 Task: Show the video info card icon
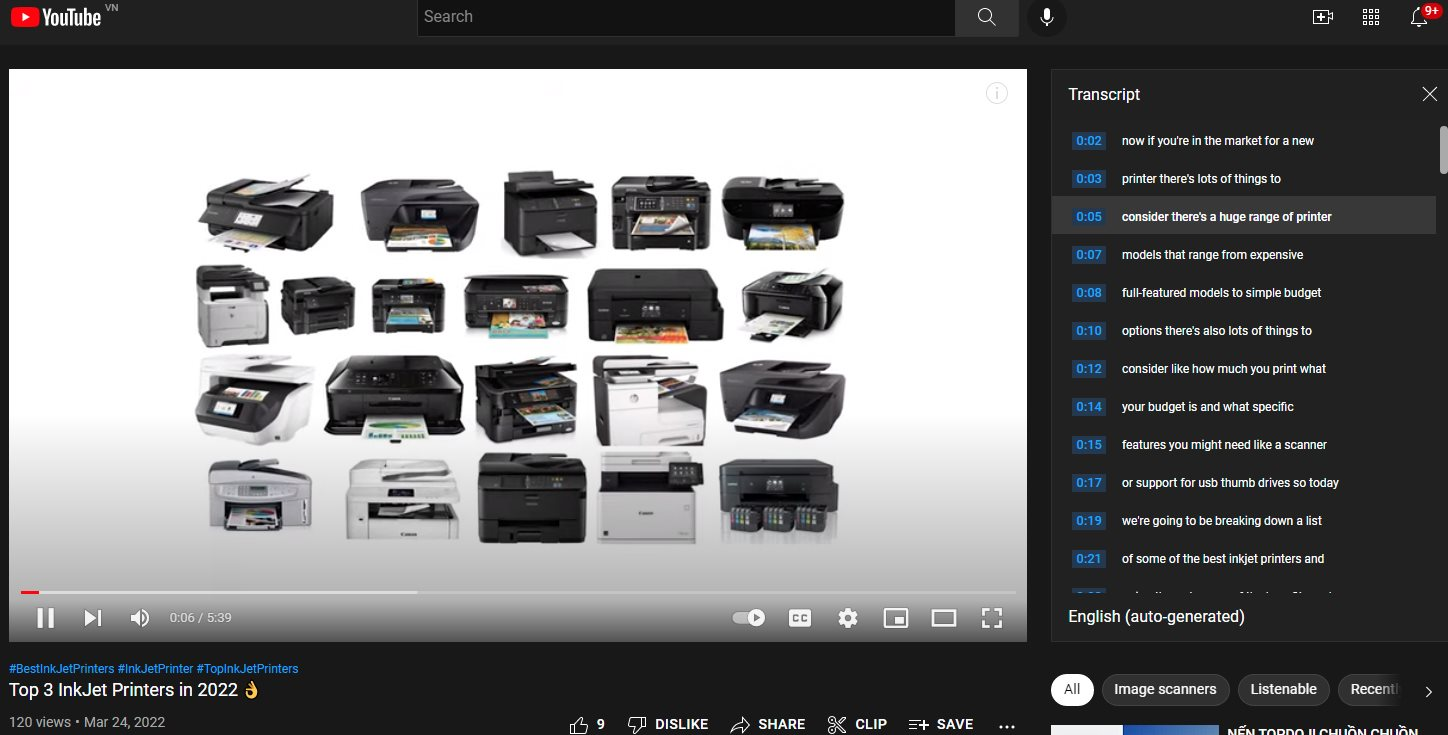point(997,94)
